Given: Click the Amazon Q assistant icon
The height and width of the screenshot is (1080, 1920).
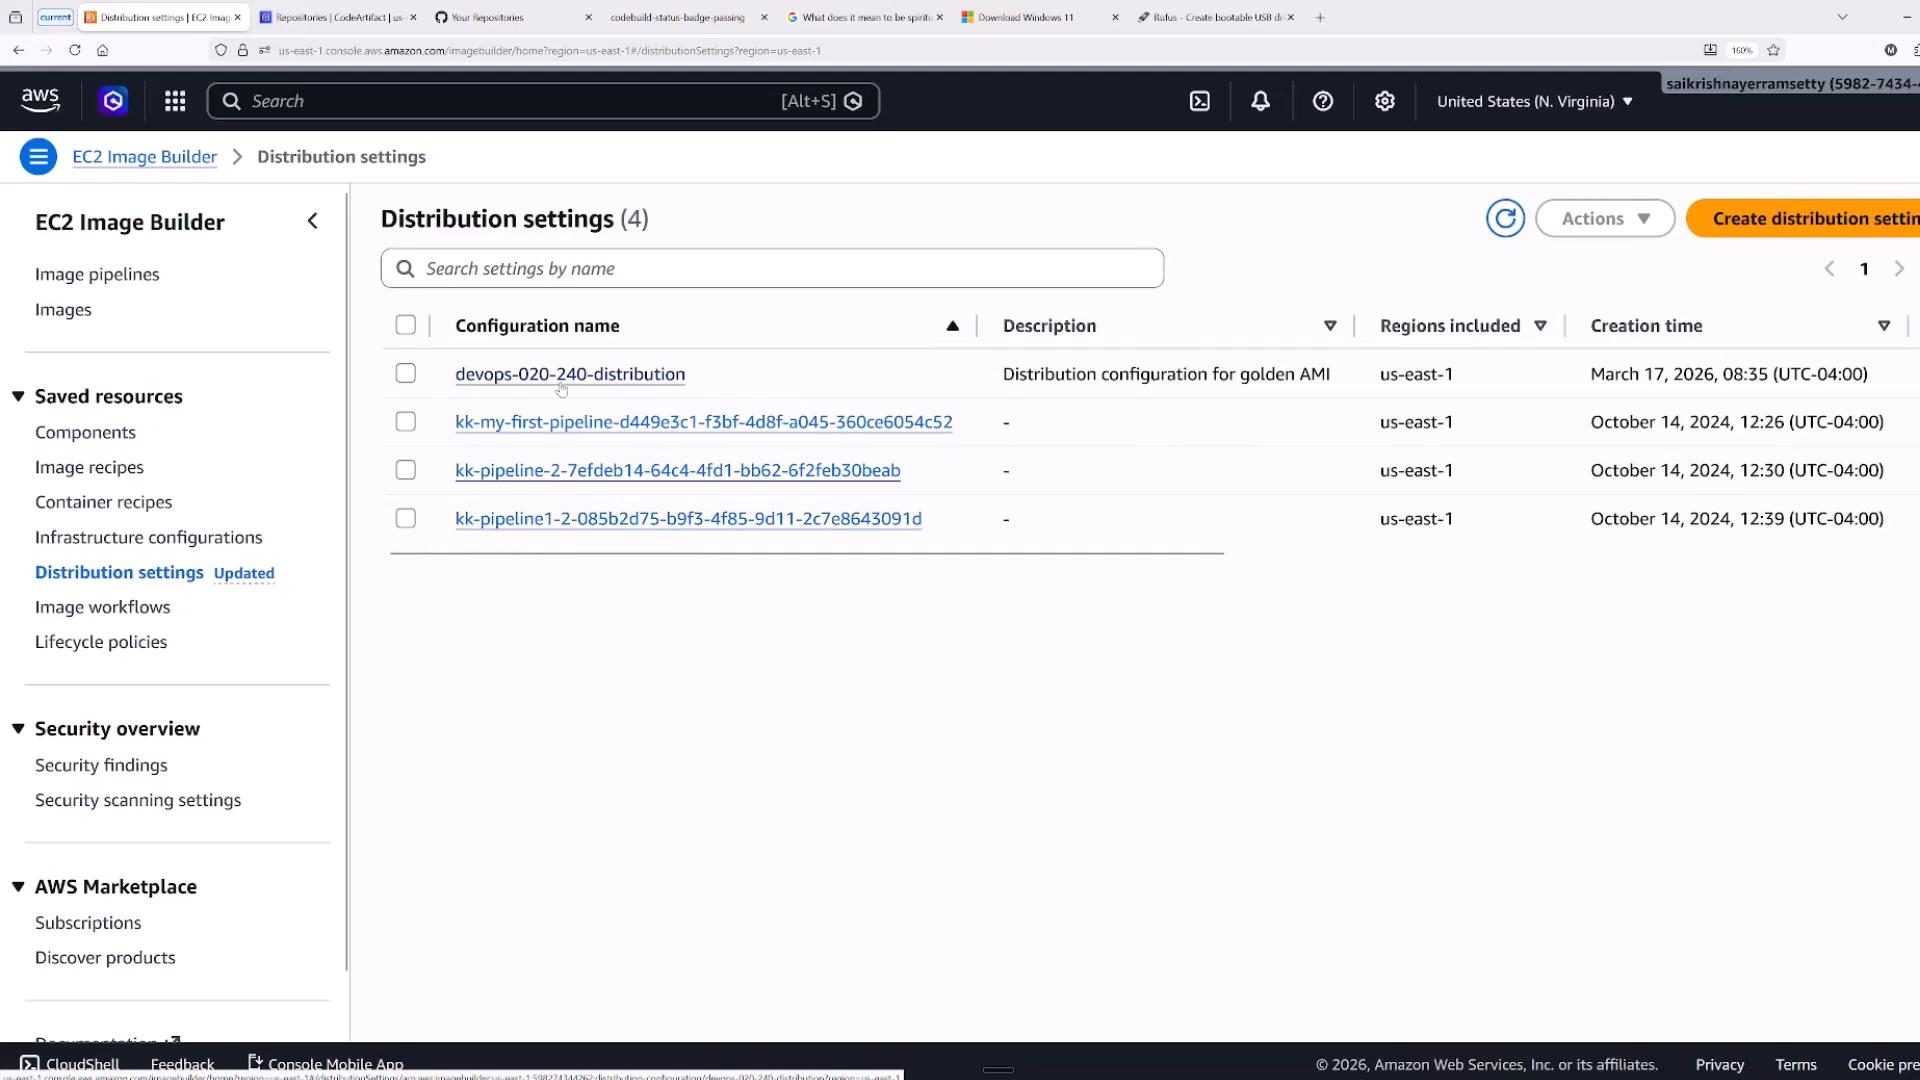Looking at the screenshot, I should click(113, 101).
